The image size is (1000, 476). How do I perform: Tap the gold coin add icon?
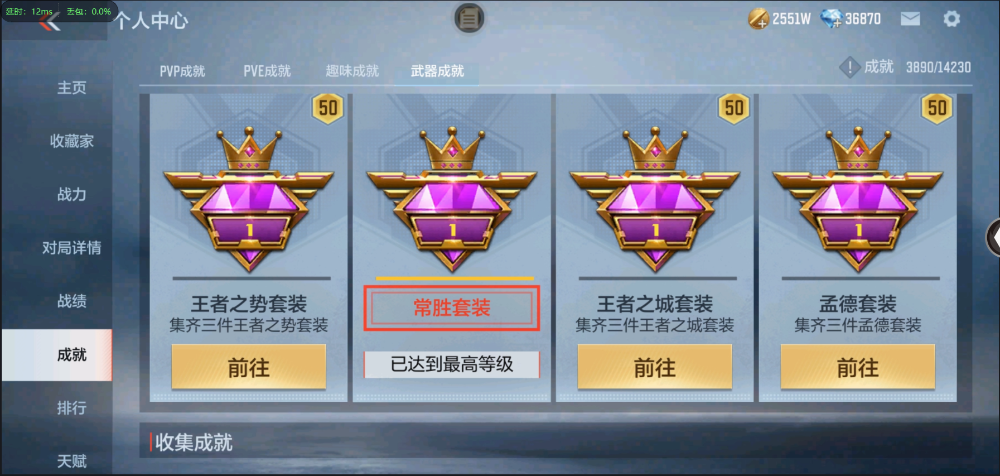point(758,19)
